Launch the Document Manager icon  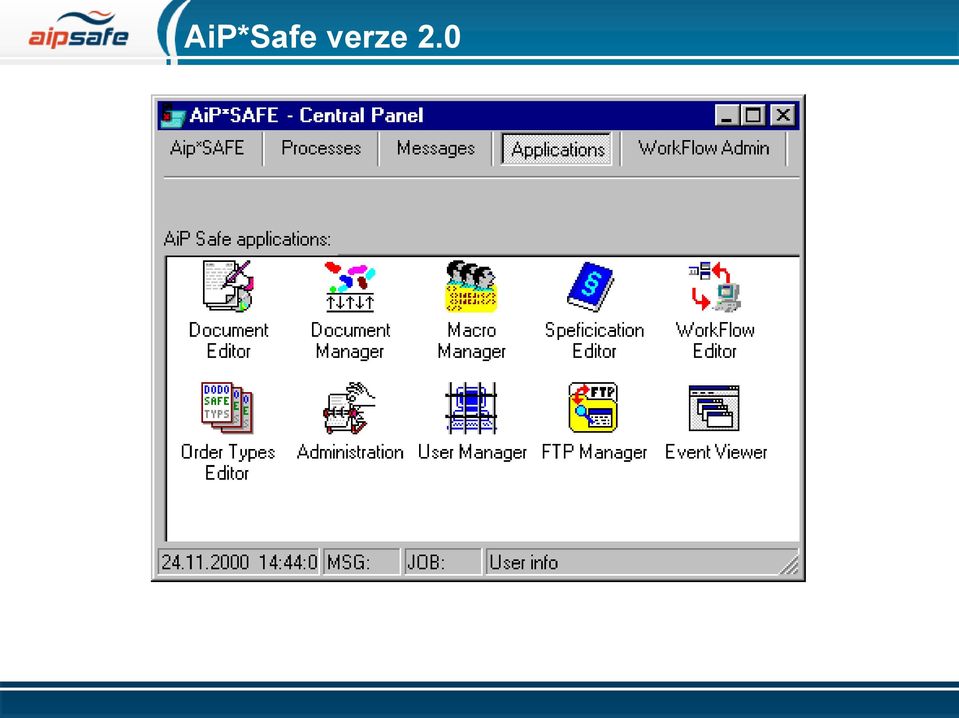(350, 286)
